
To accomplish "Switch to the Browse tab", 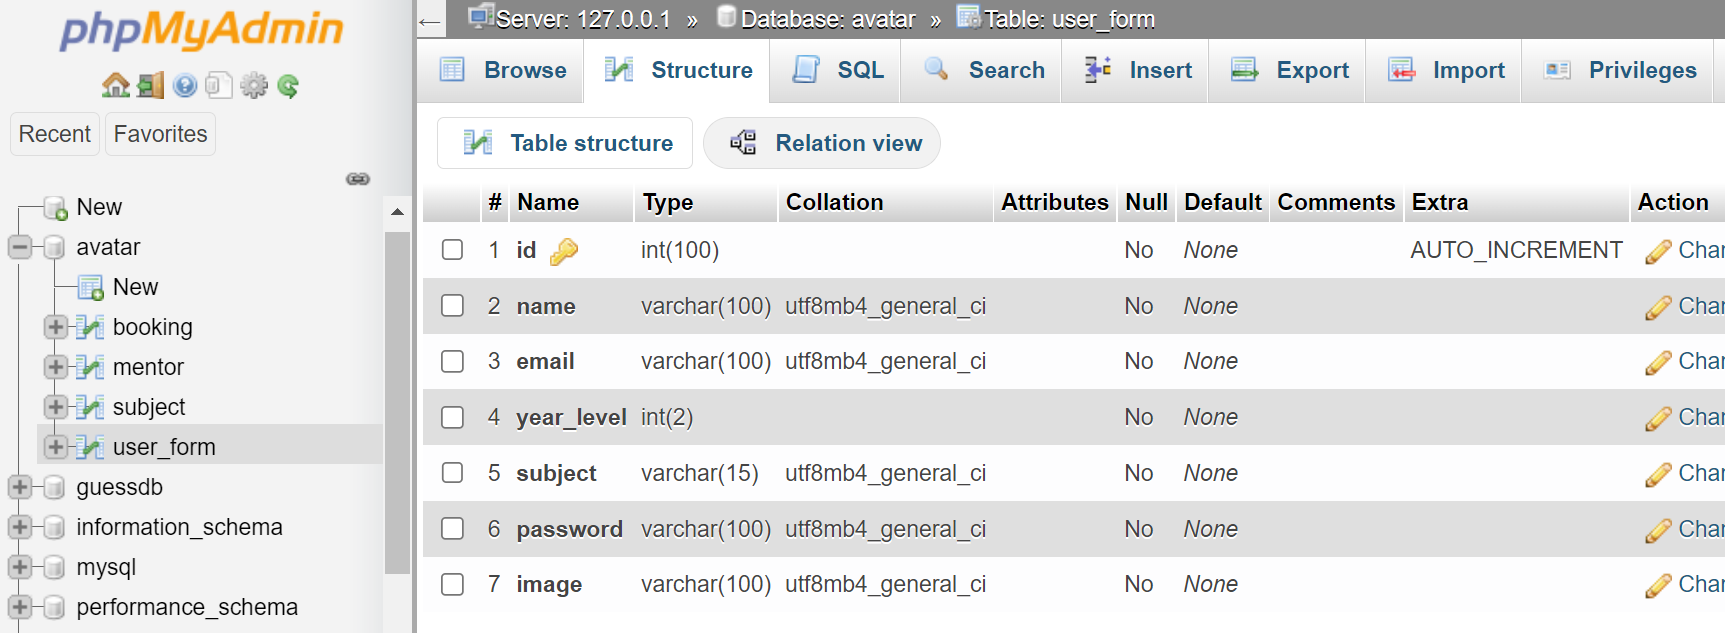I will click(x=503, y=70).
